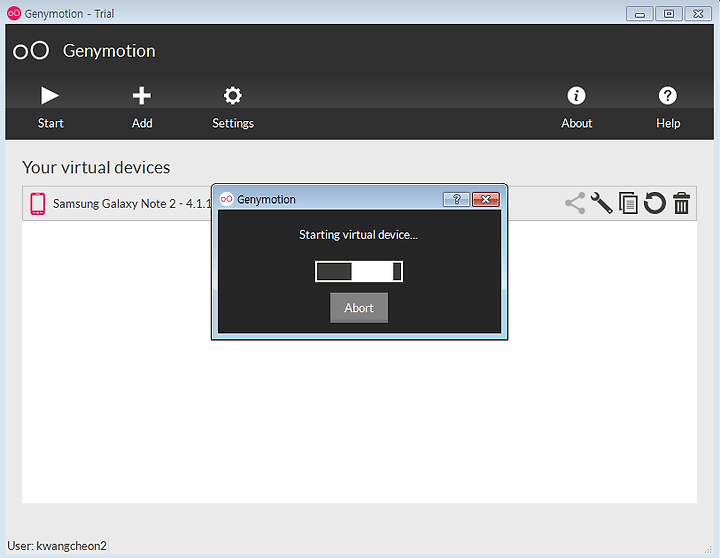This screenshot has width=720, height=558.
Task: Click the Your virtual devices heading
Action: click(x=96, y=167)
